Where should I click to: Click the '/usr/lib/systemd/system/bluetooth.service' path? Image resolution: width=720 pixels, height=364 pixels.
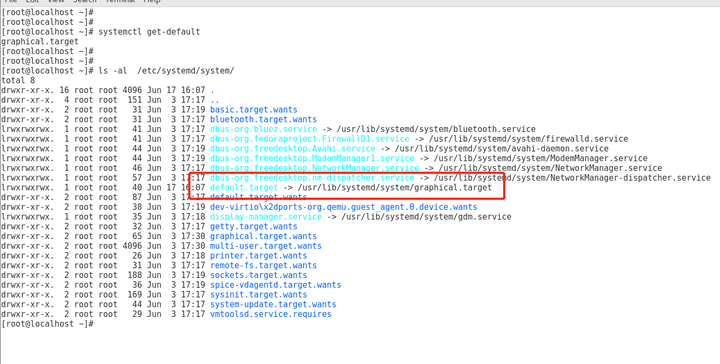click(436, 129)
